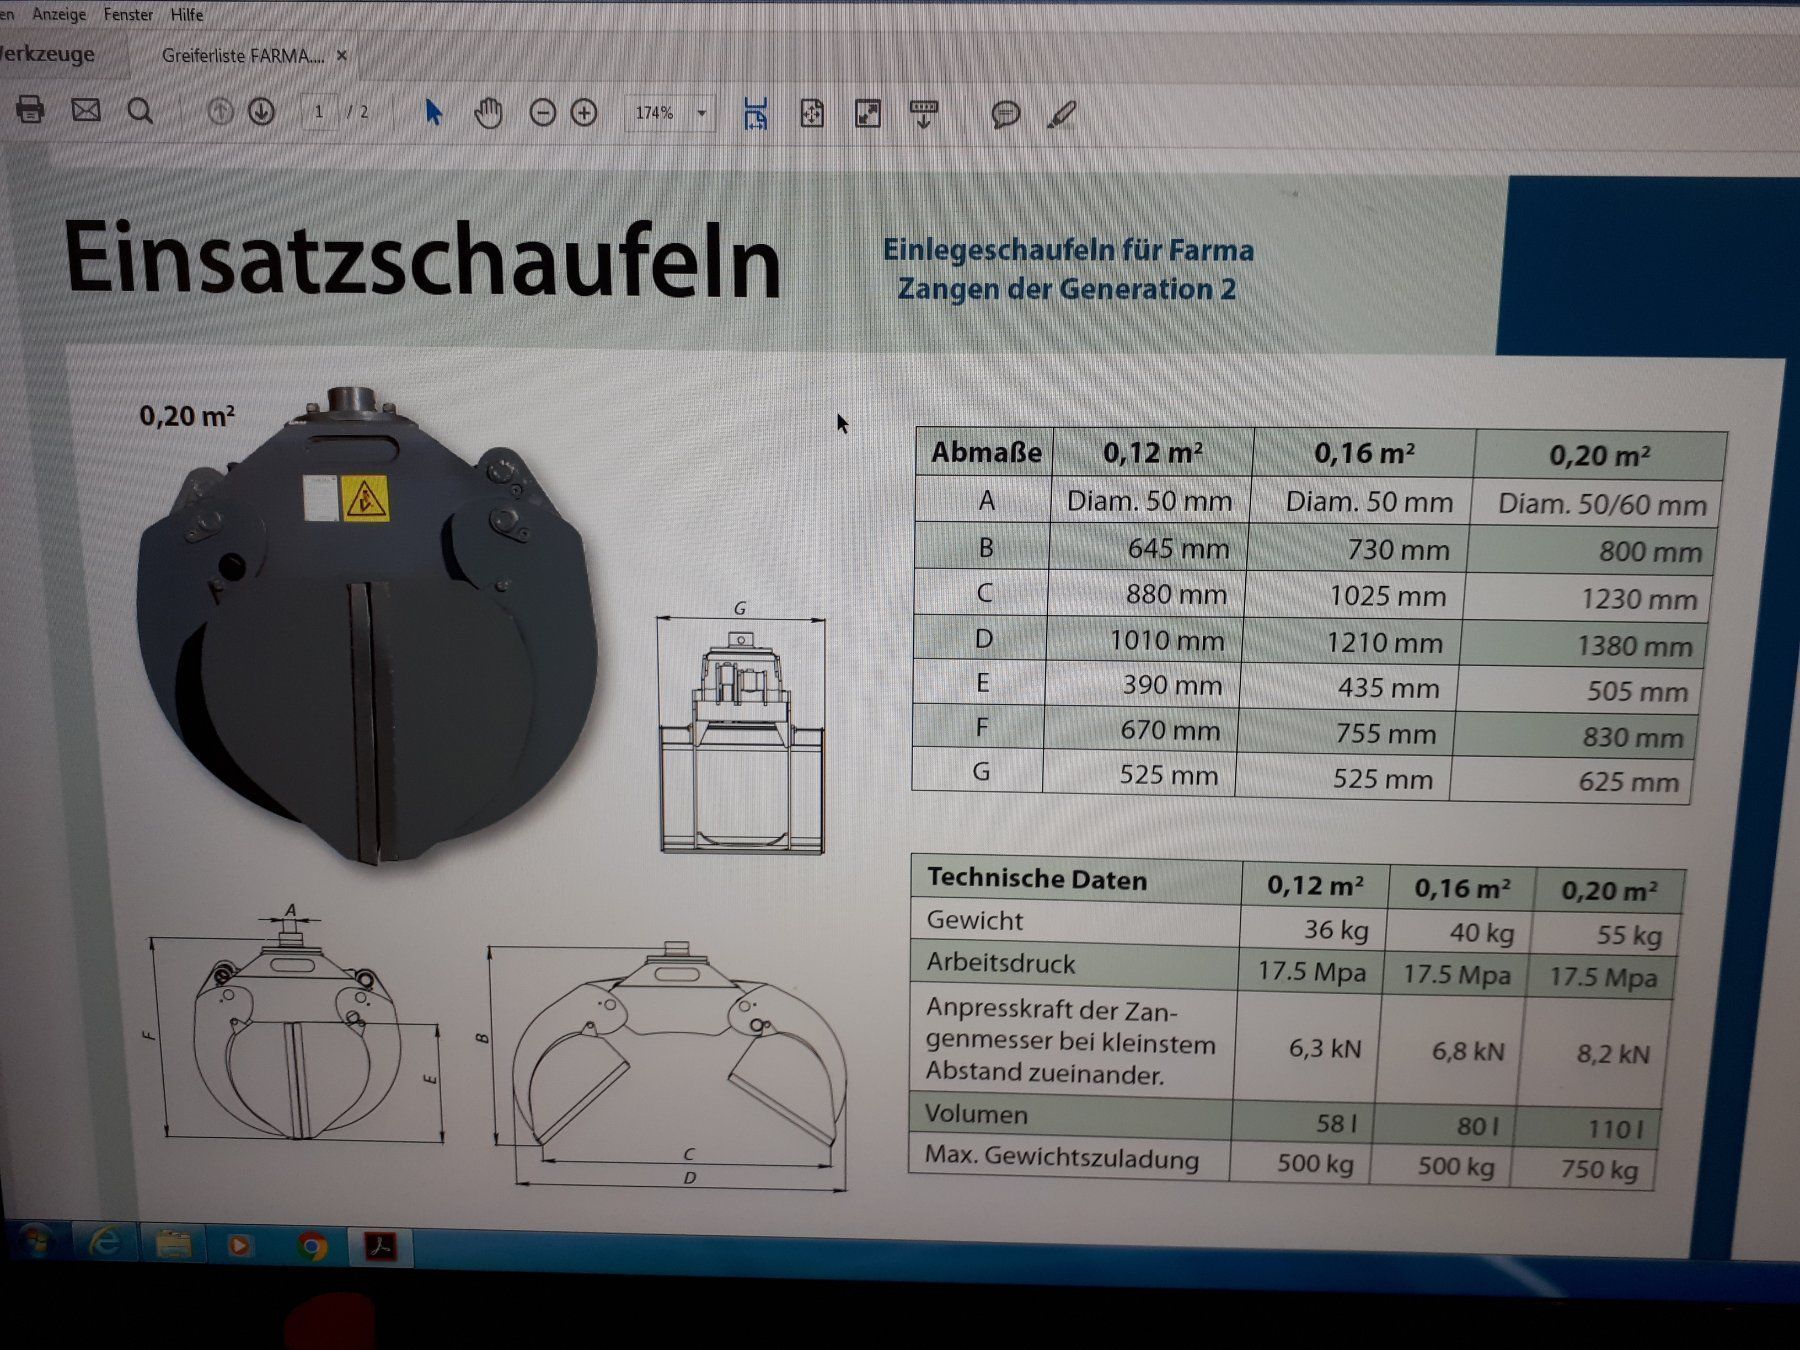The height and width of the screenshot is (1350, 1800).
Task: Click 'Einlegeschaufeln für Farma' subtitle text
Action: click(x=1068, y=250)
